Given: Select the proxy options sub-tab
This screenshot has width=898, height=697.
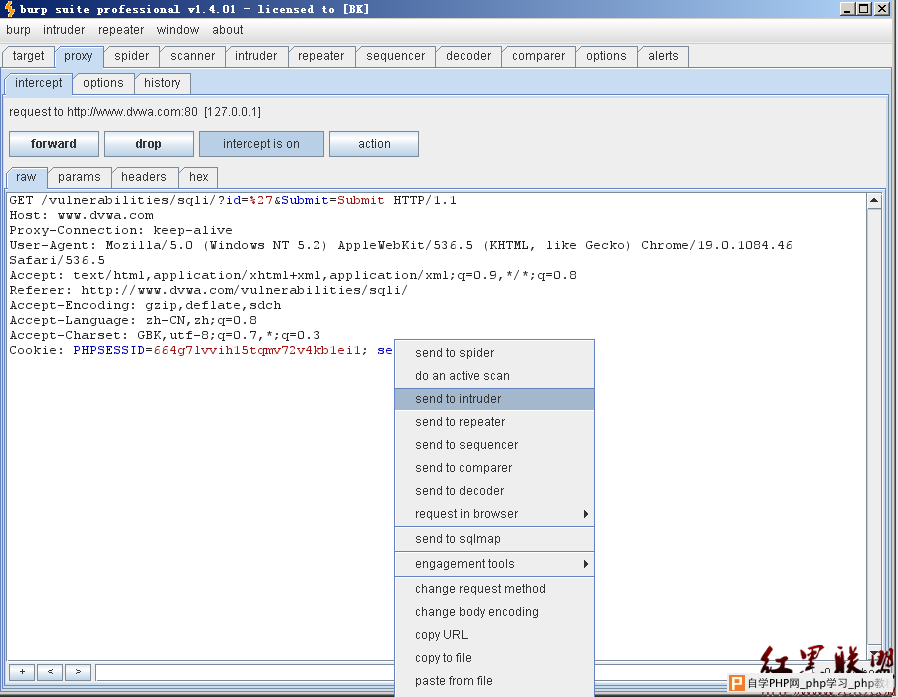Looking at the screenshot, I should tap(103, 83).
